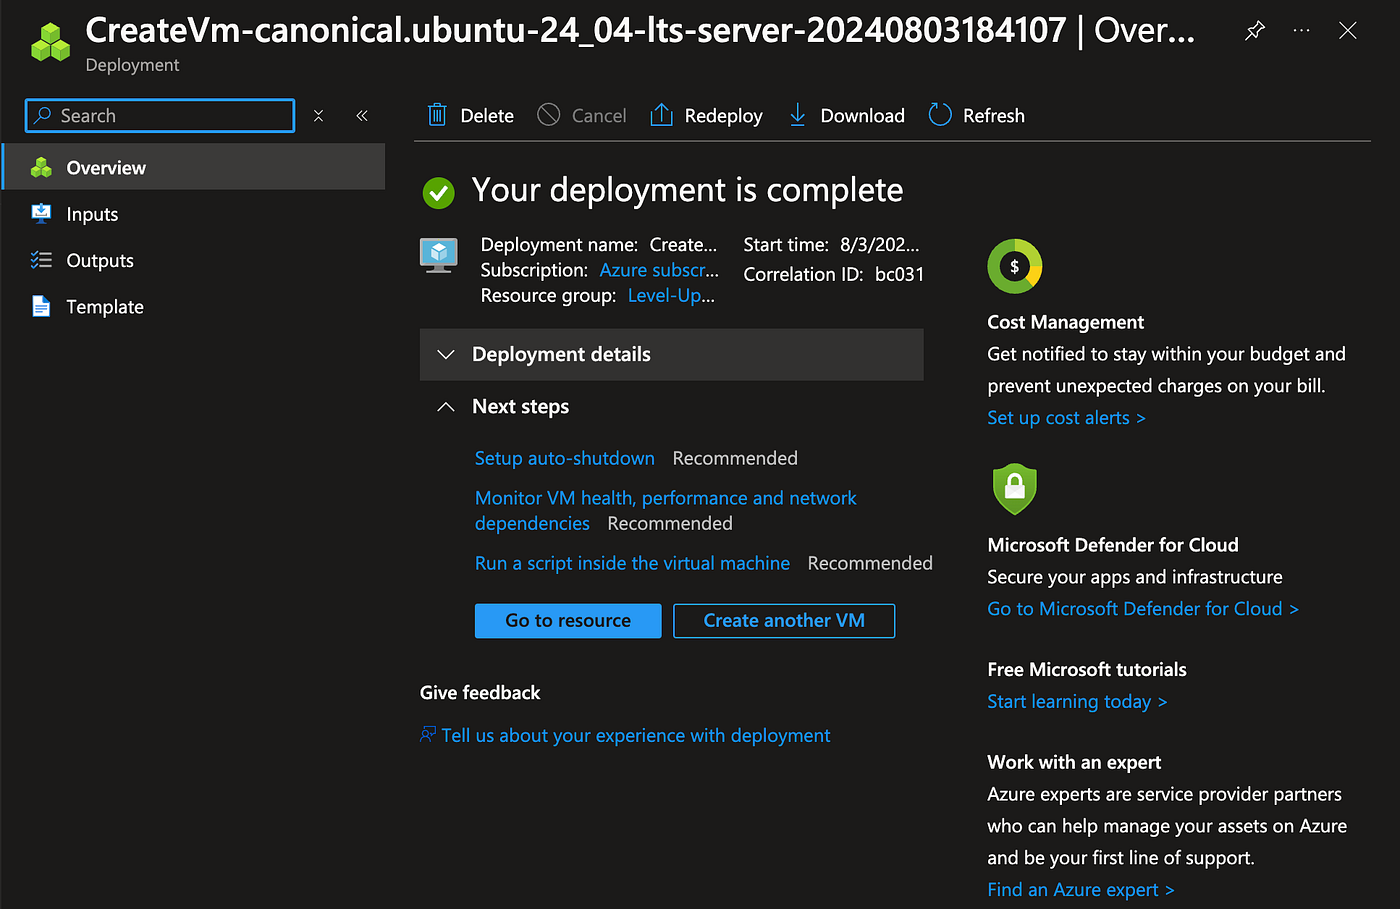1400x909 pixels.
Task: Click the Create another VM button
Action: pos(784,620)
